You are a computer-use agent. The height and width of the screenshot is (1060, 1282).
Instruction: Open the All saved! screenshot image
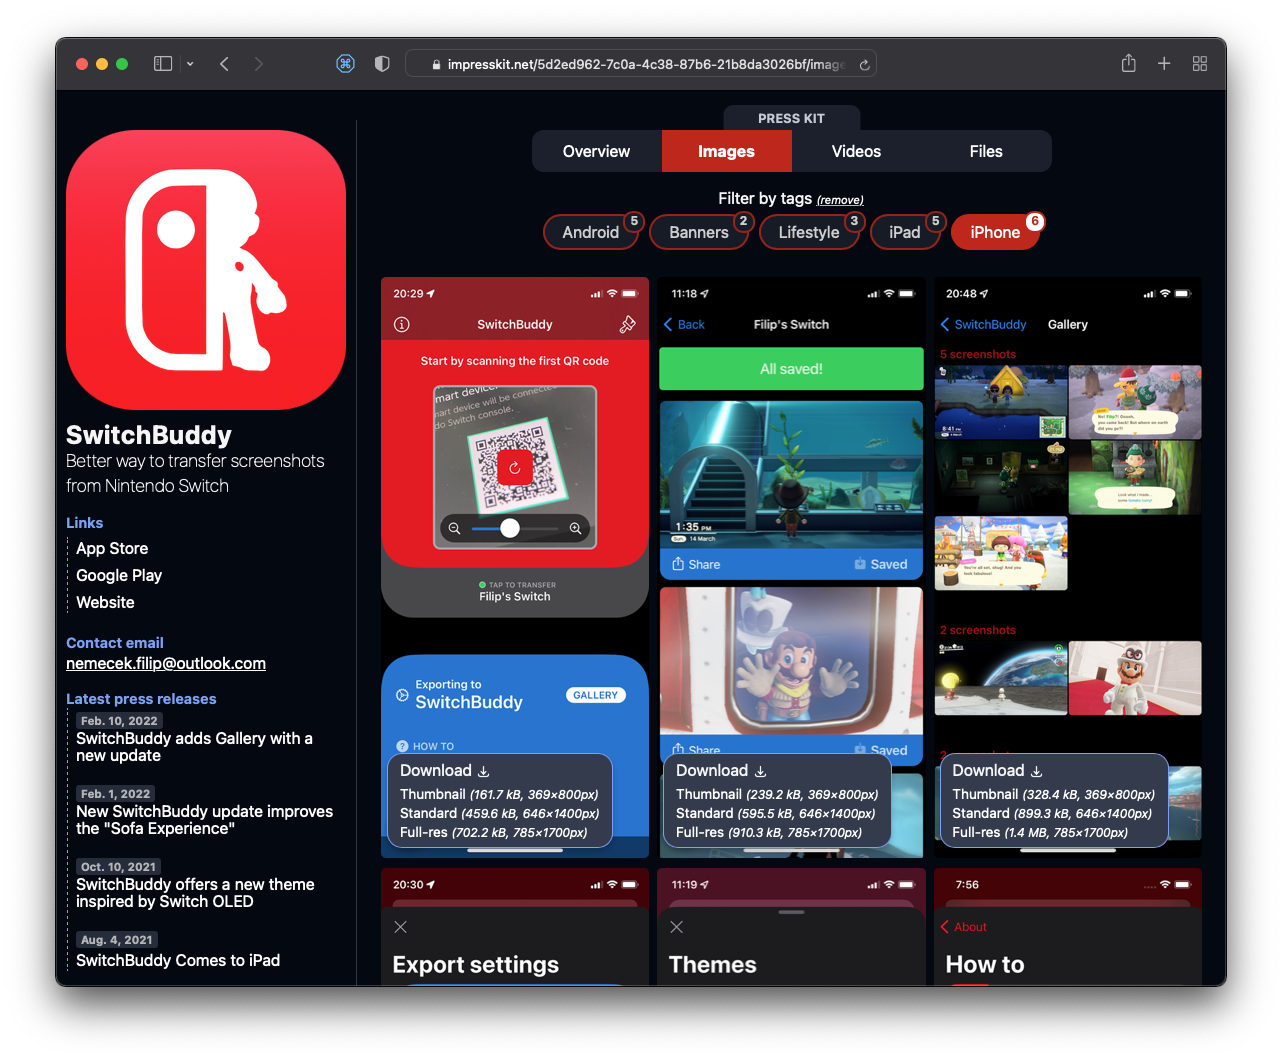coord(791,567)
